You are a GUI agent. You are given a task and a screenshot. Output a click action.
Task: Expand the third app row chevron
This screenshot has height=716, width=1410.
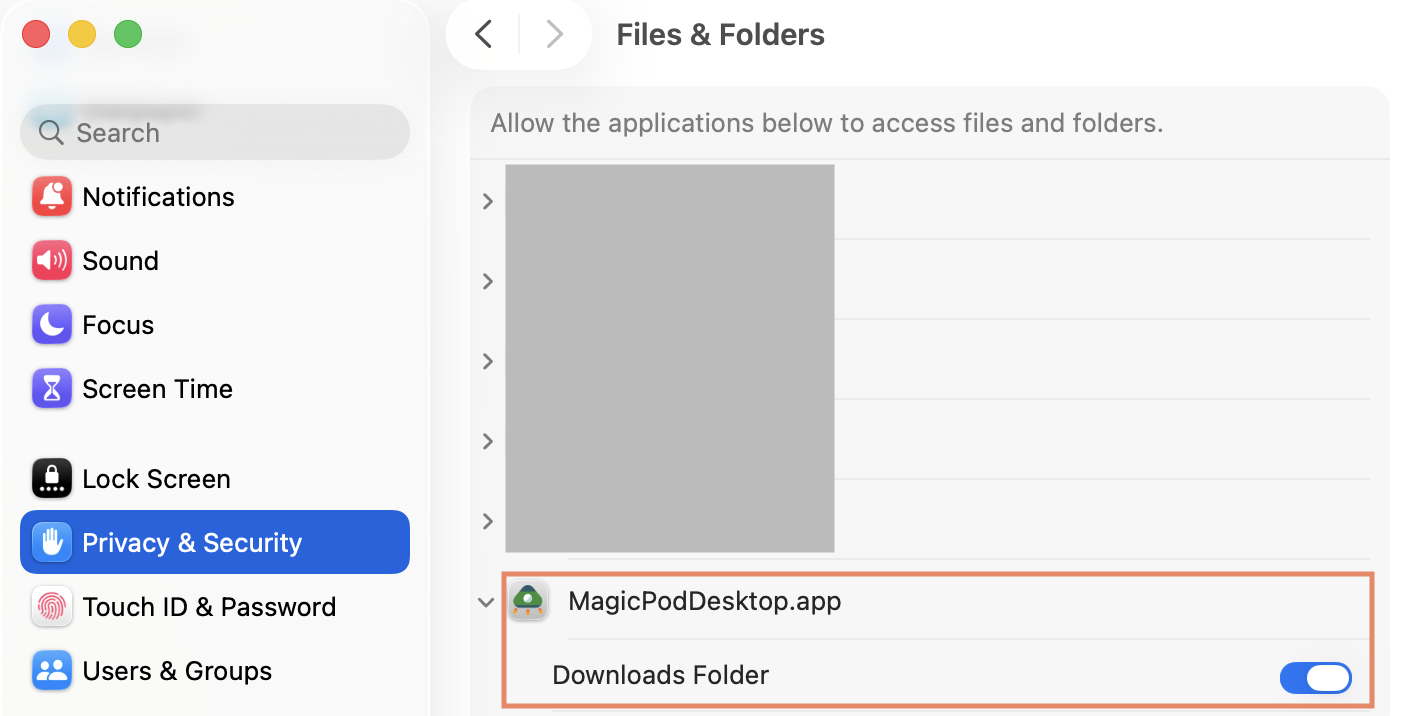pos(488,361)
